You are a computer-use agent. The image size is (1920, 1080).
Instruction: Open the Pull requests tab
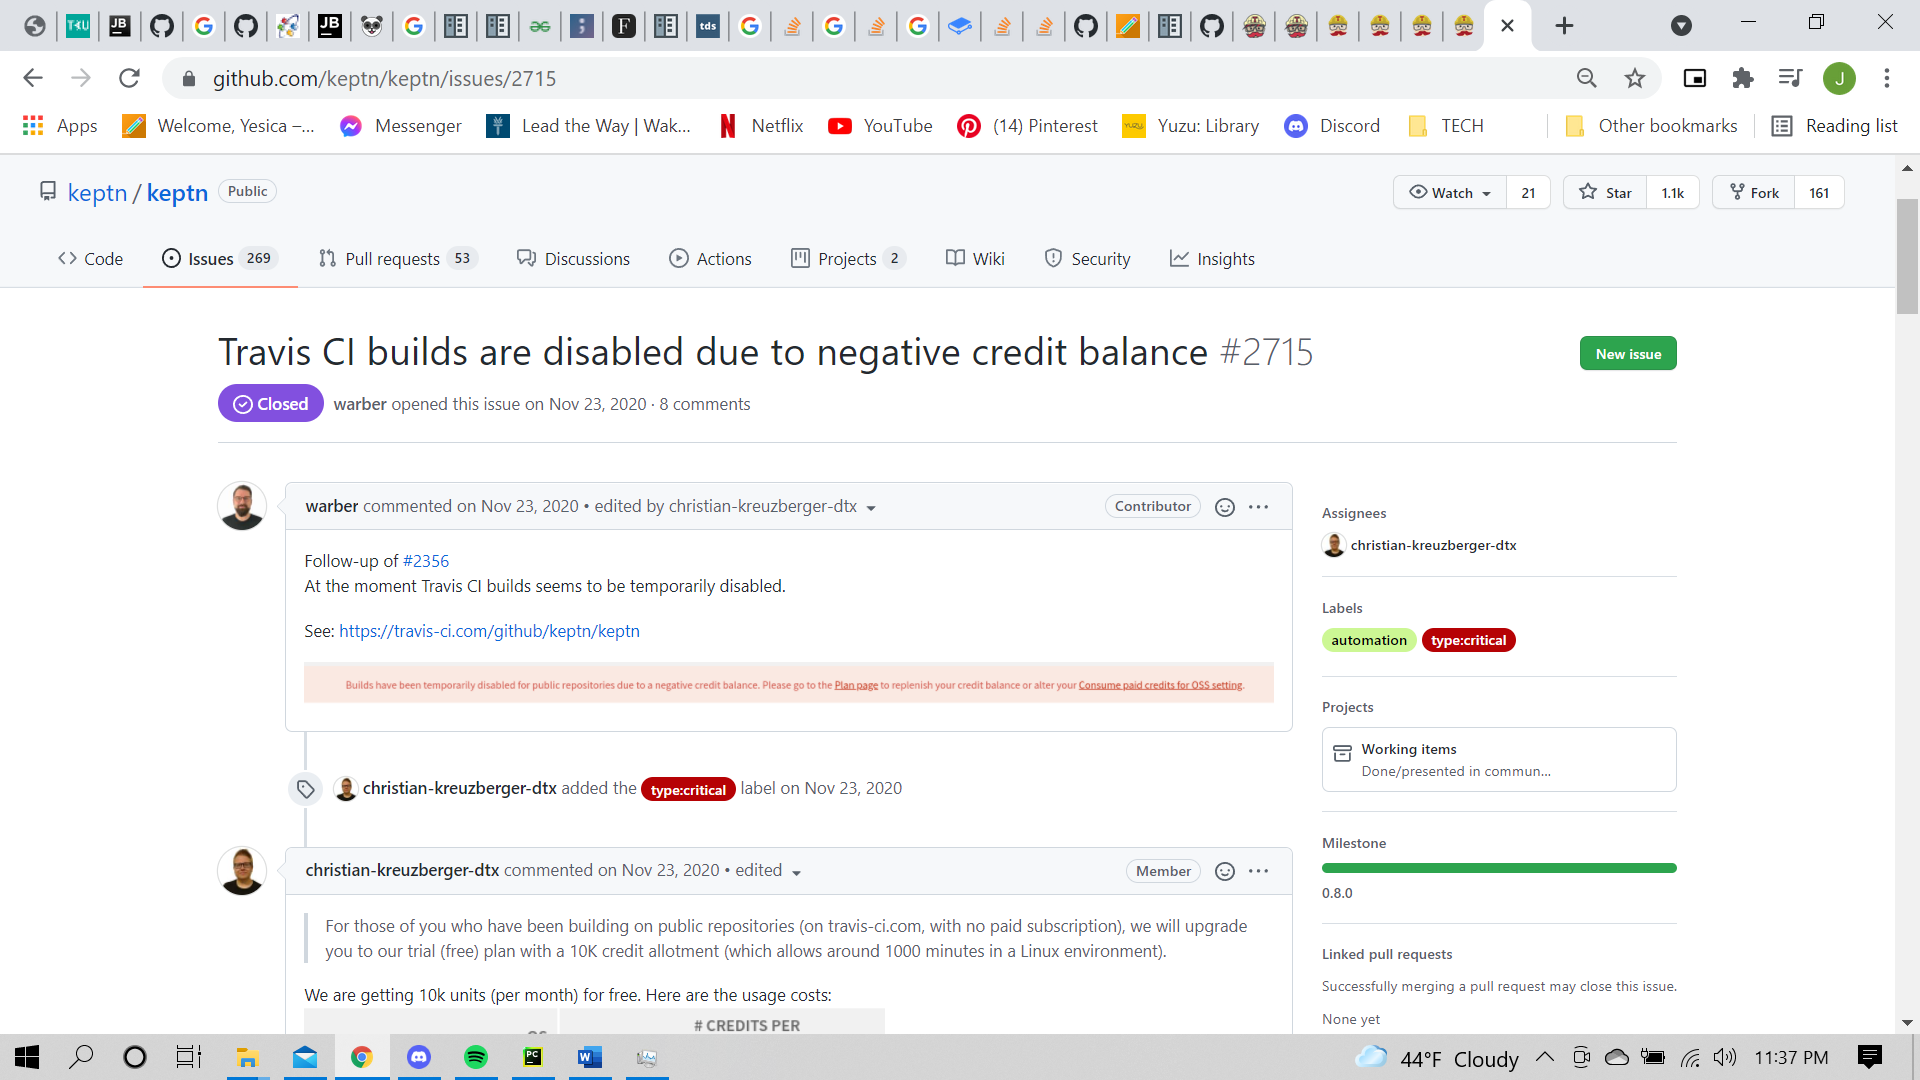[x=398, y=259]
